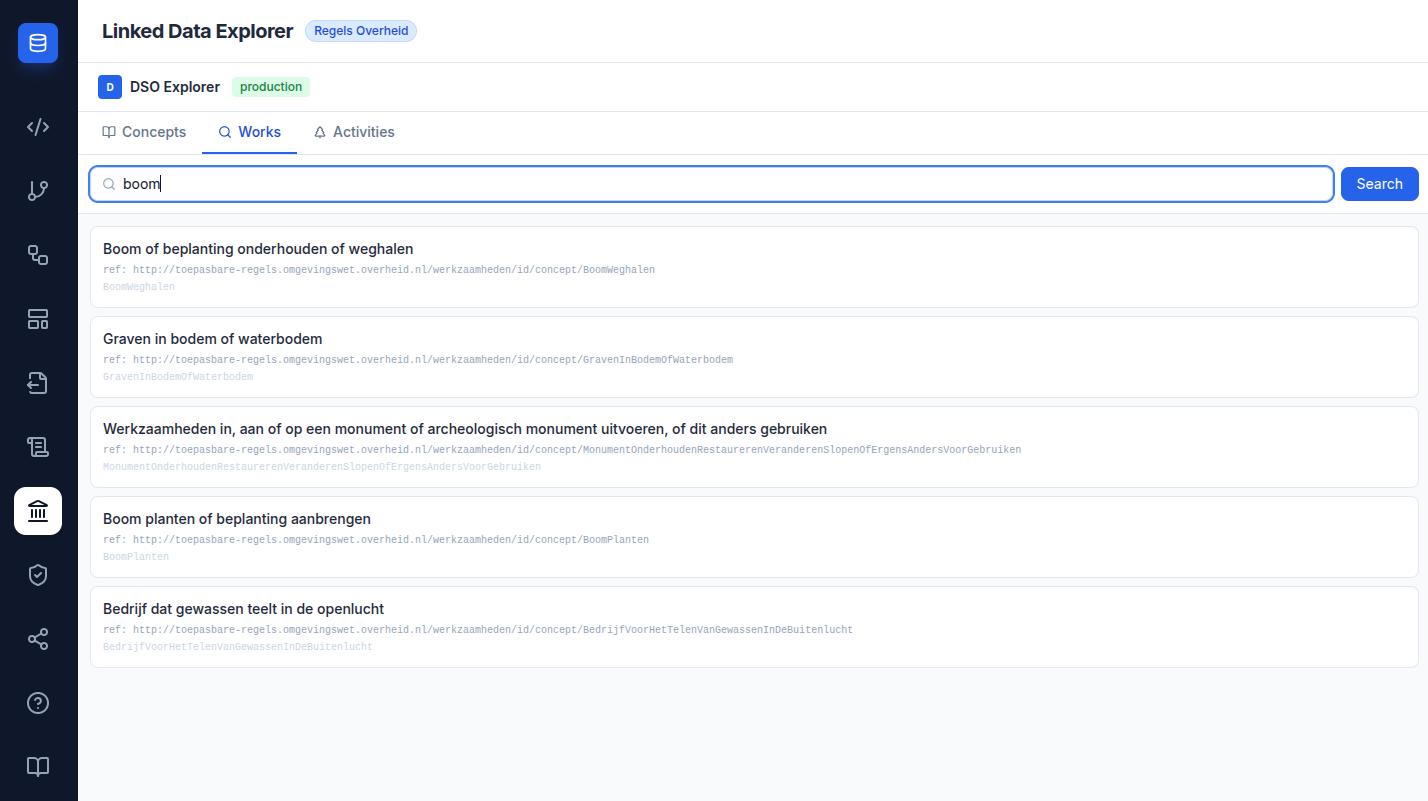This screenshot has width=1428, height=801.
Task: Click the database logo icon in sidebar
Action: (38, 43)
